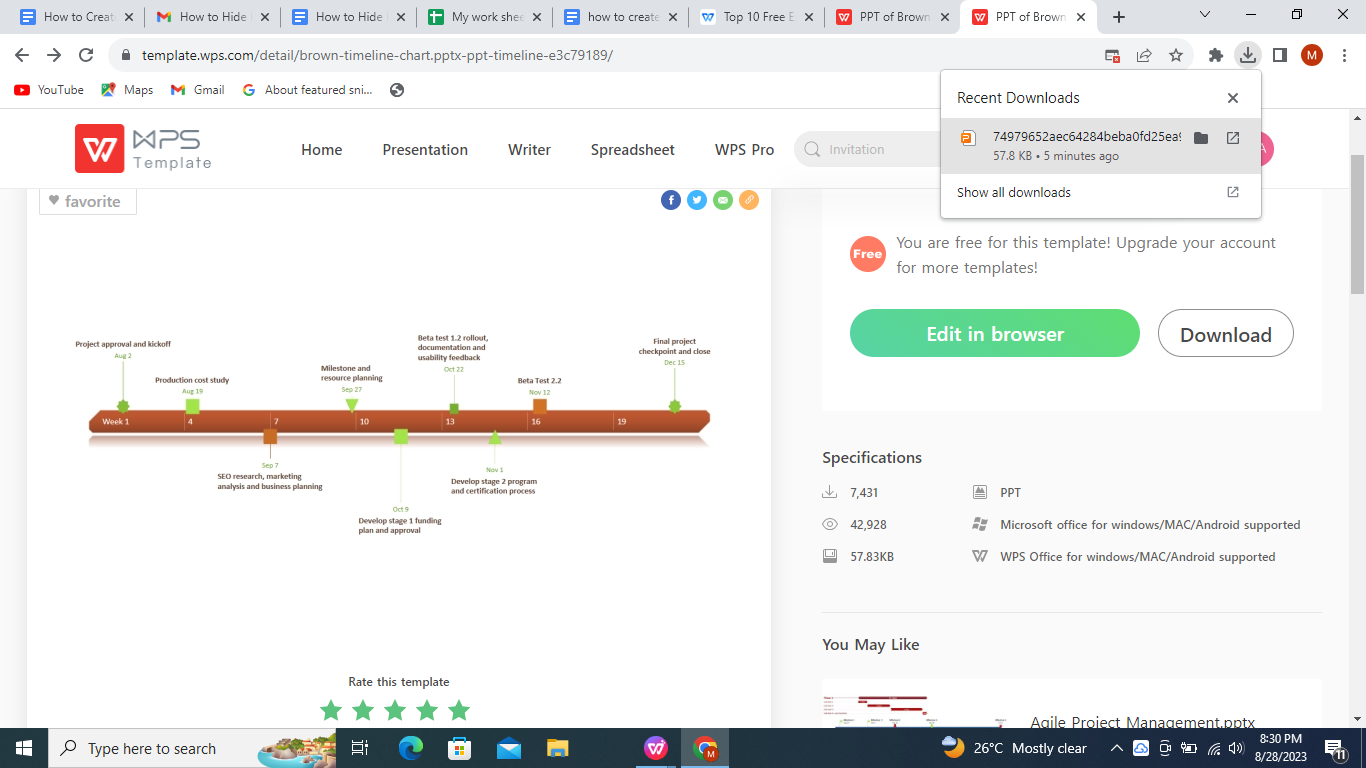Open downloaded file location via folder icon
This screenshot has height=768, width=1366.
pyautogui.click(x=1201, y=138)
